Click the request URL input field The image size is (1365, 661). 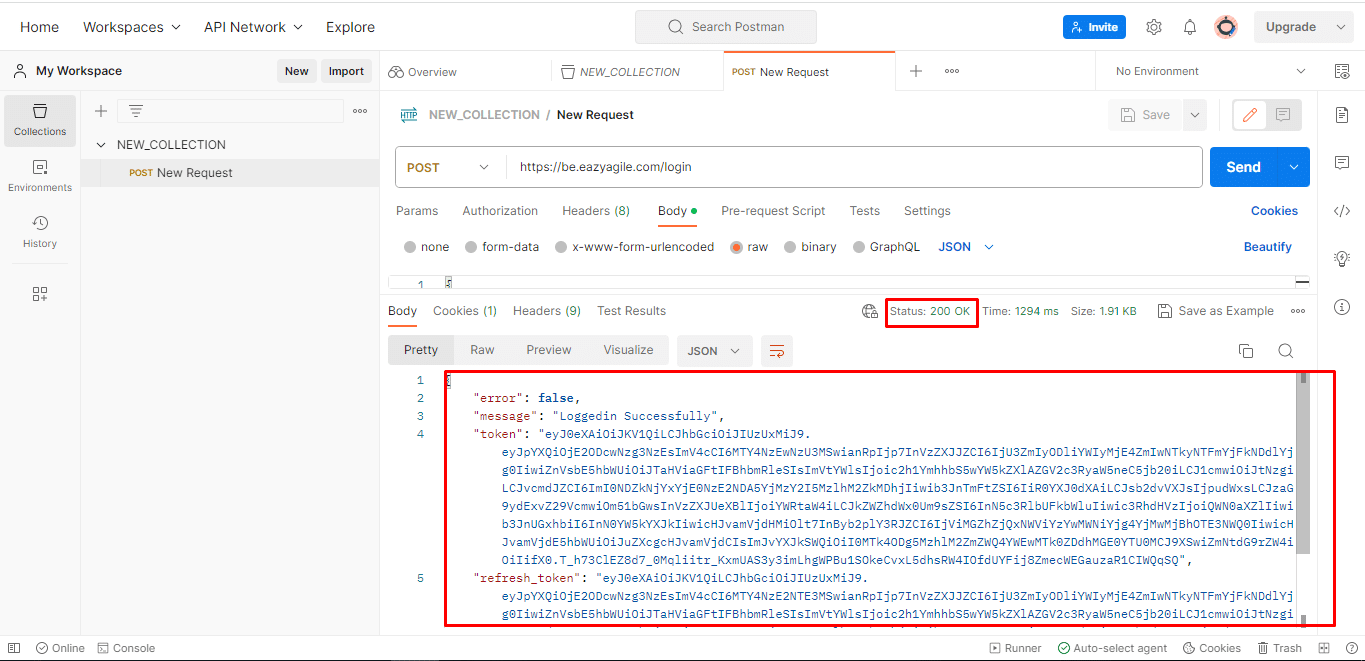click(854, 167)
